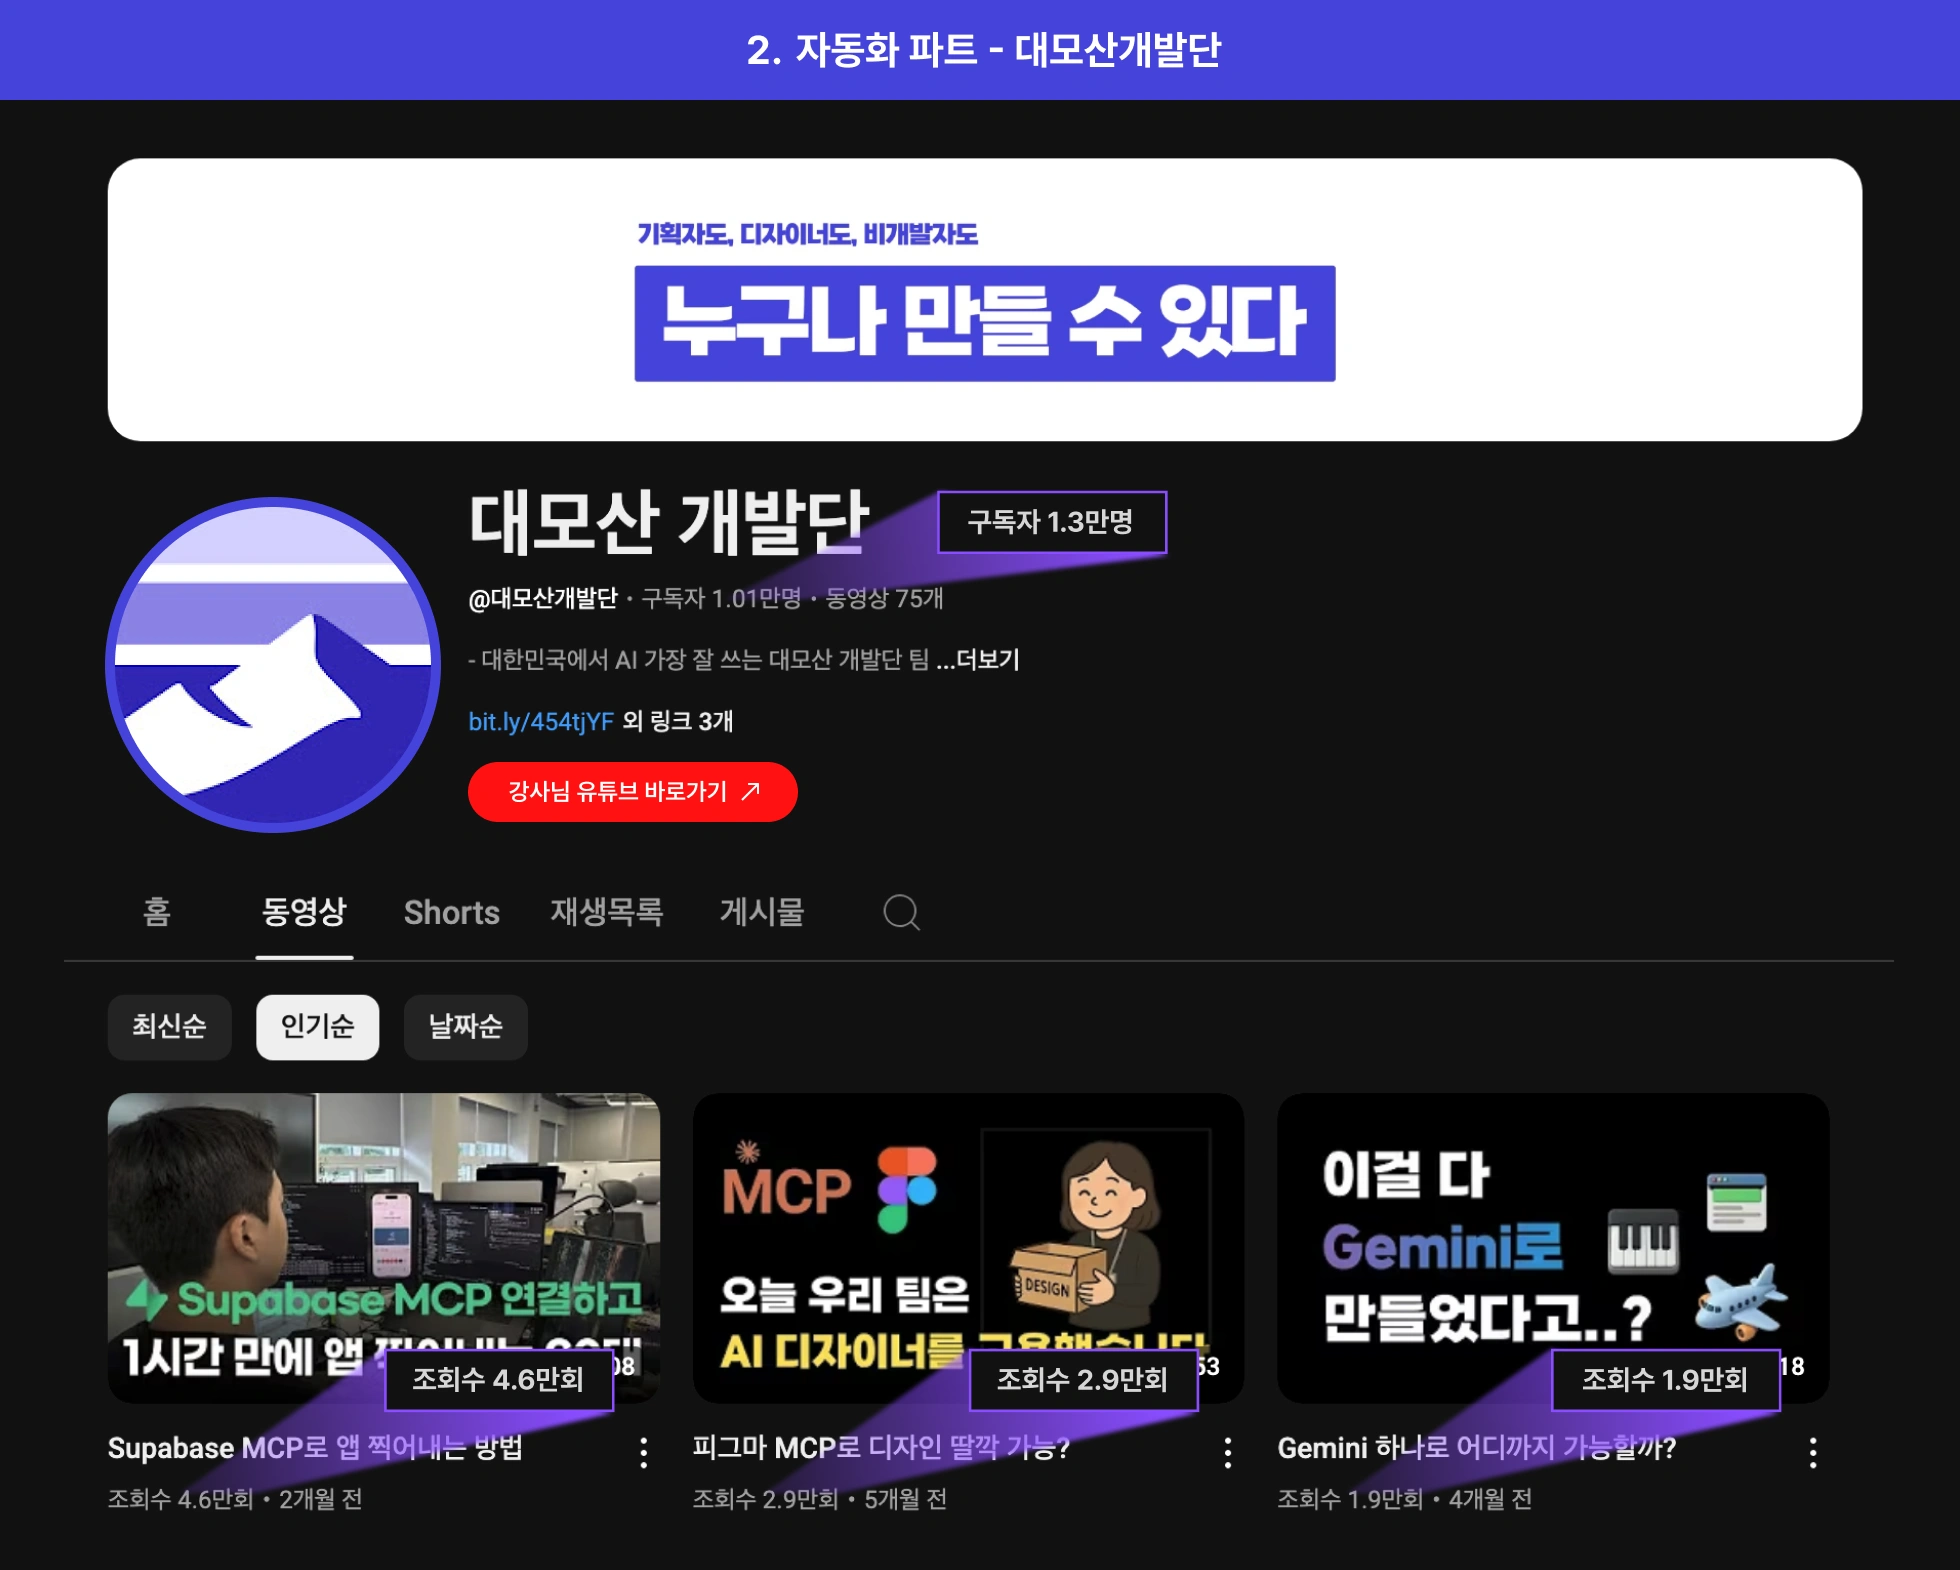
Task: Select the 날짜순 filter chip
Action: tap(465, 1027)
